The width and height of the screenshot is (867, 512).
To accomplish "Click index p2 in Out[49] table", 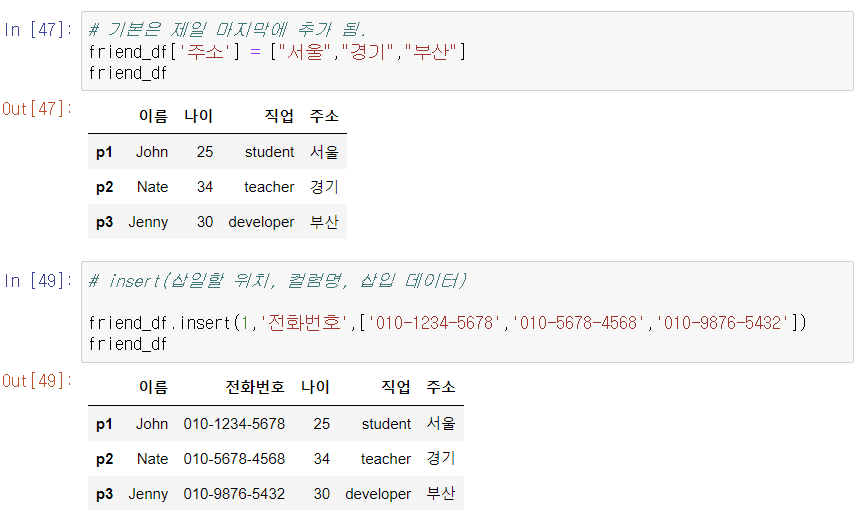I will [104, 459].
